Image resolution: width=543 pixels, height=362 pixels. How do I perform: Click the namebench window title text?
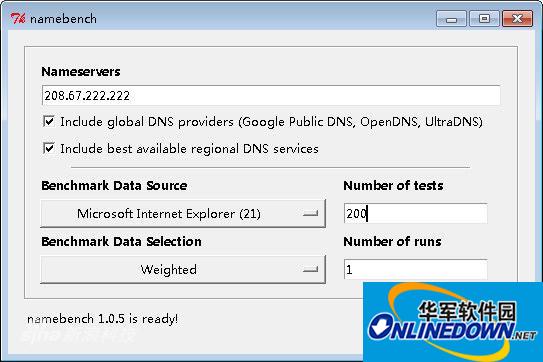point(63,19)
